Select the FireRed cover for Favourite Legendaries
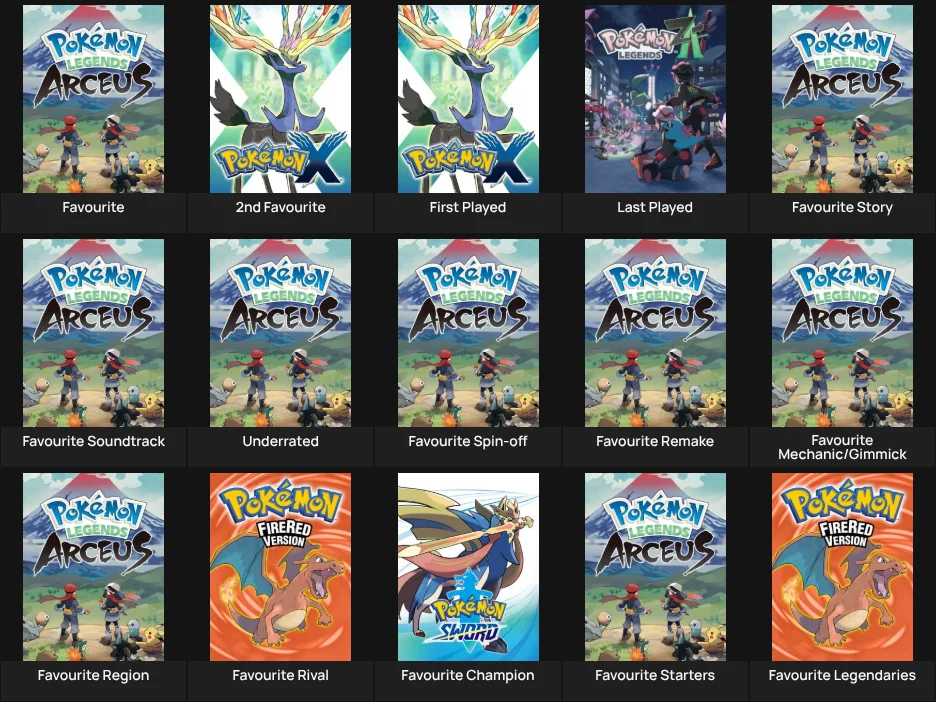This screenshot has height=702, width=936. coord(842,567)
